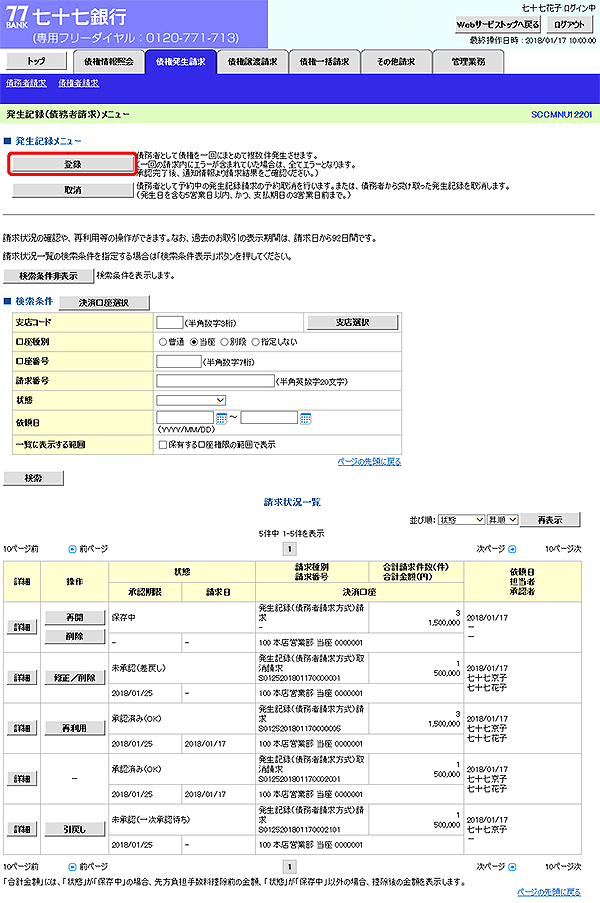The image size is (600, 903).
Task: Select the 指定しない radio option
Action: (256, 342)
